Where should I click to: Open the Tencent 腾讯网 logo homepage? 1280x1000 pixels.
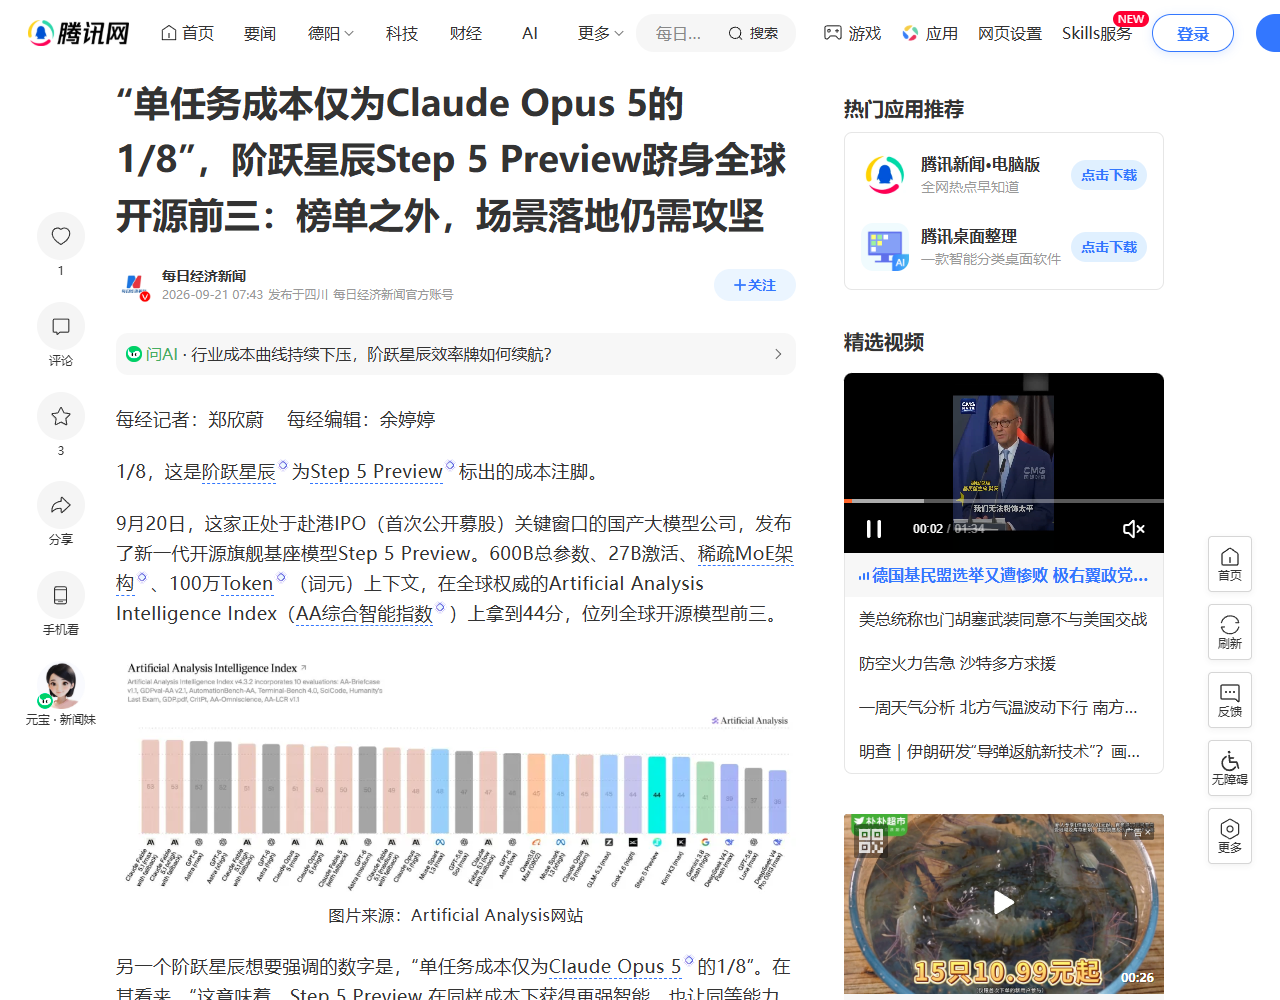79,33
